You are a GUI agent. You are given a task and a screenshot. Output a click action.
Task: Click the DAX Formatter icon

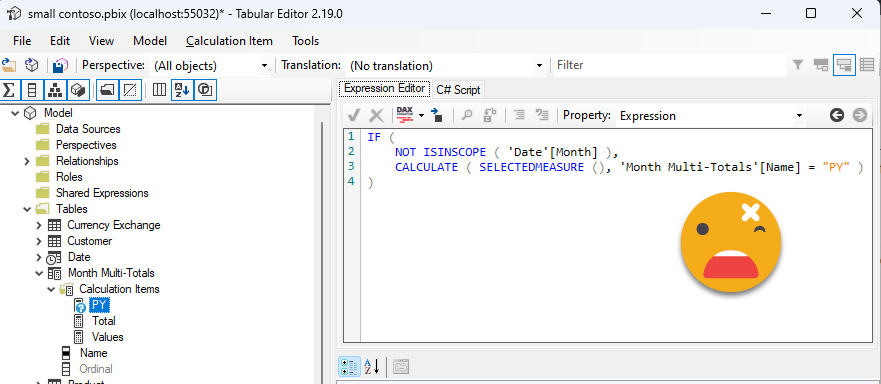pos(405,115)
